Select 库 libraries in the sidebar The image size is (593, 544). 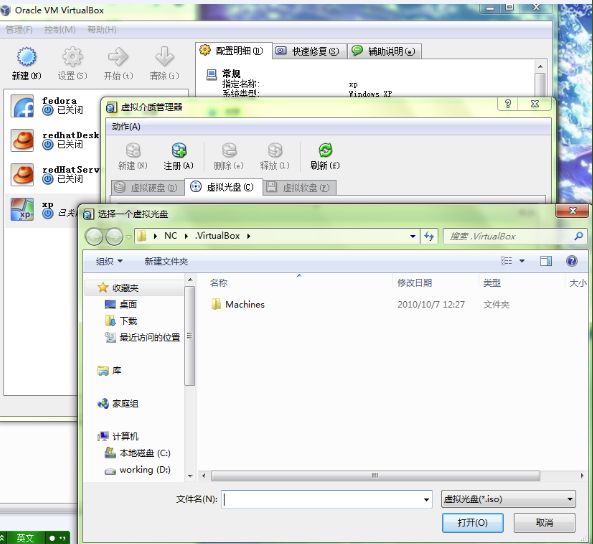tap(110, 371)
